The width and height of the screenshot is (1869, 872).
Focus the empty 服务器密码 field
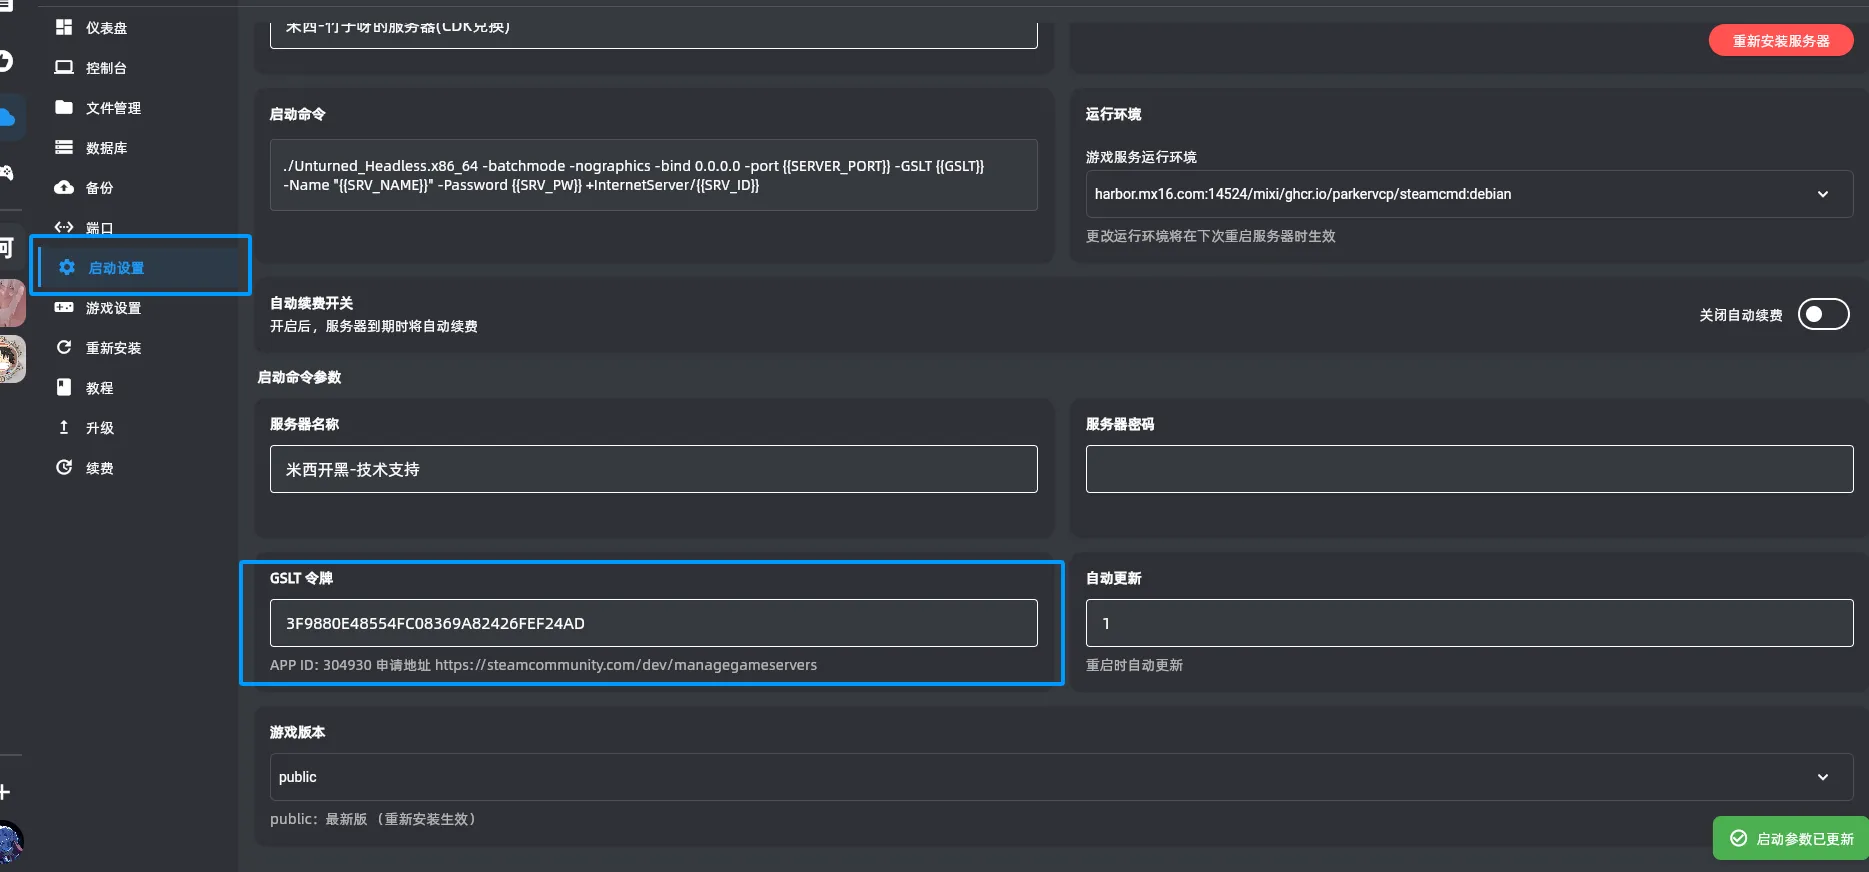coord(1468,469)
